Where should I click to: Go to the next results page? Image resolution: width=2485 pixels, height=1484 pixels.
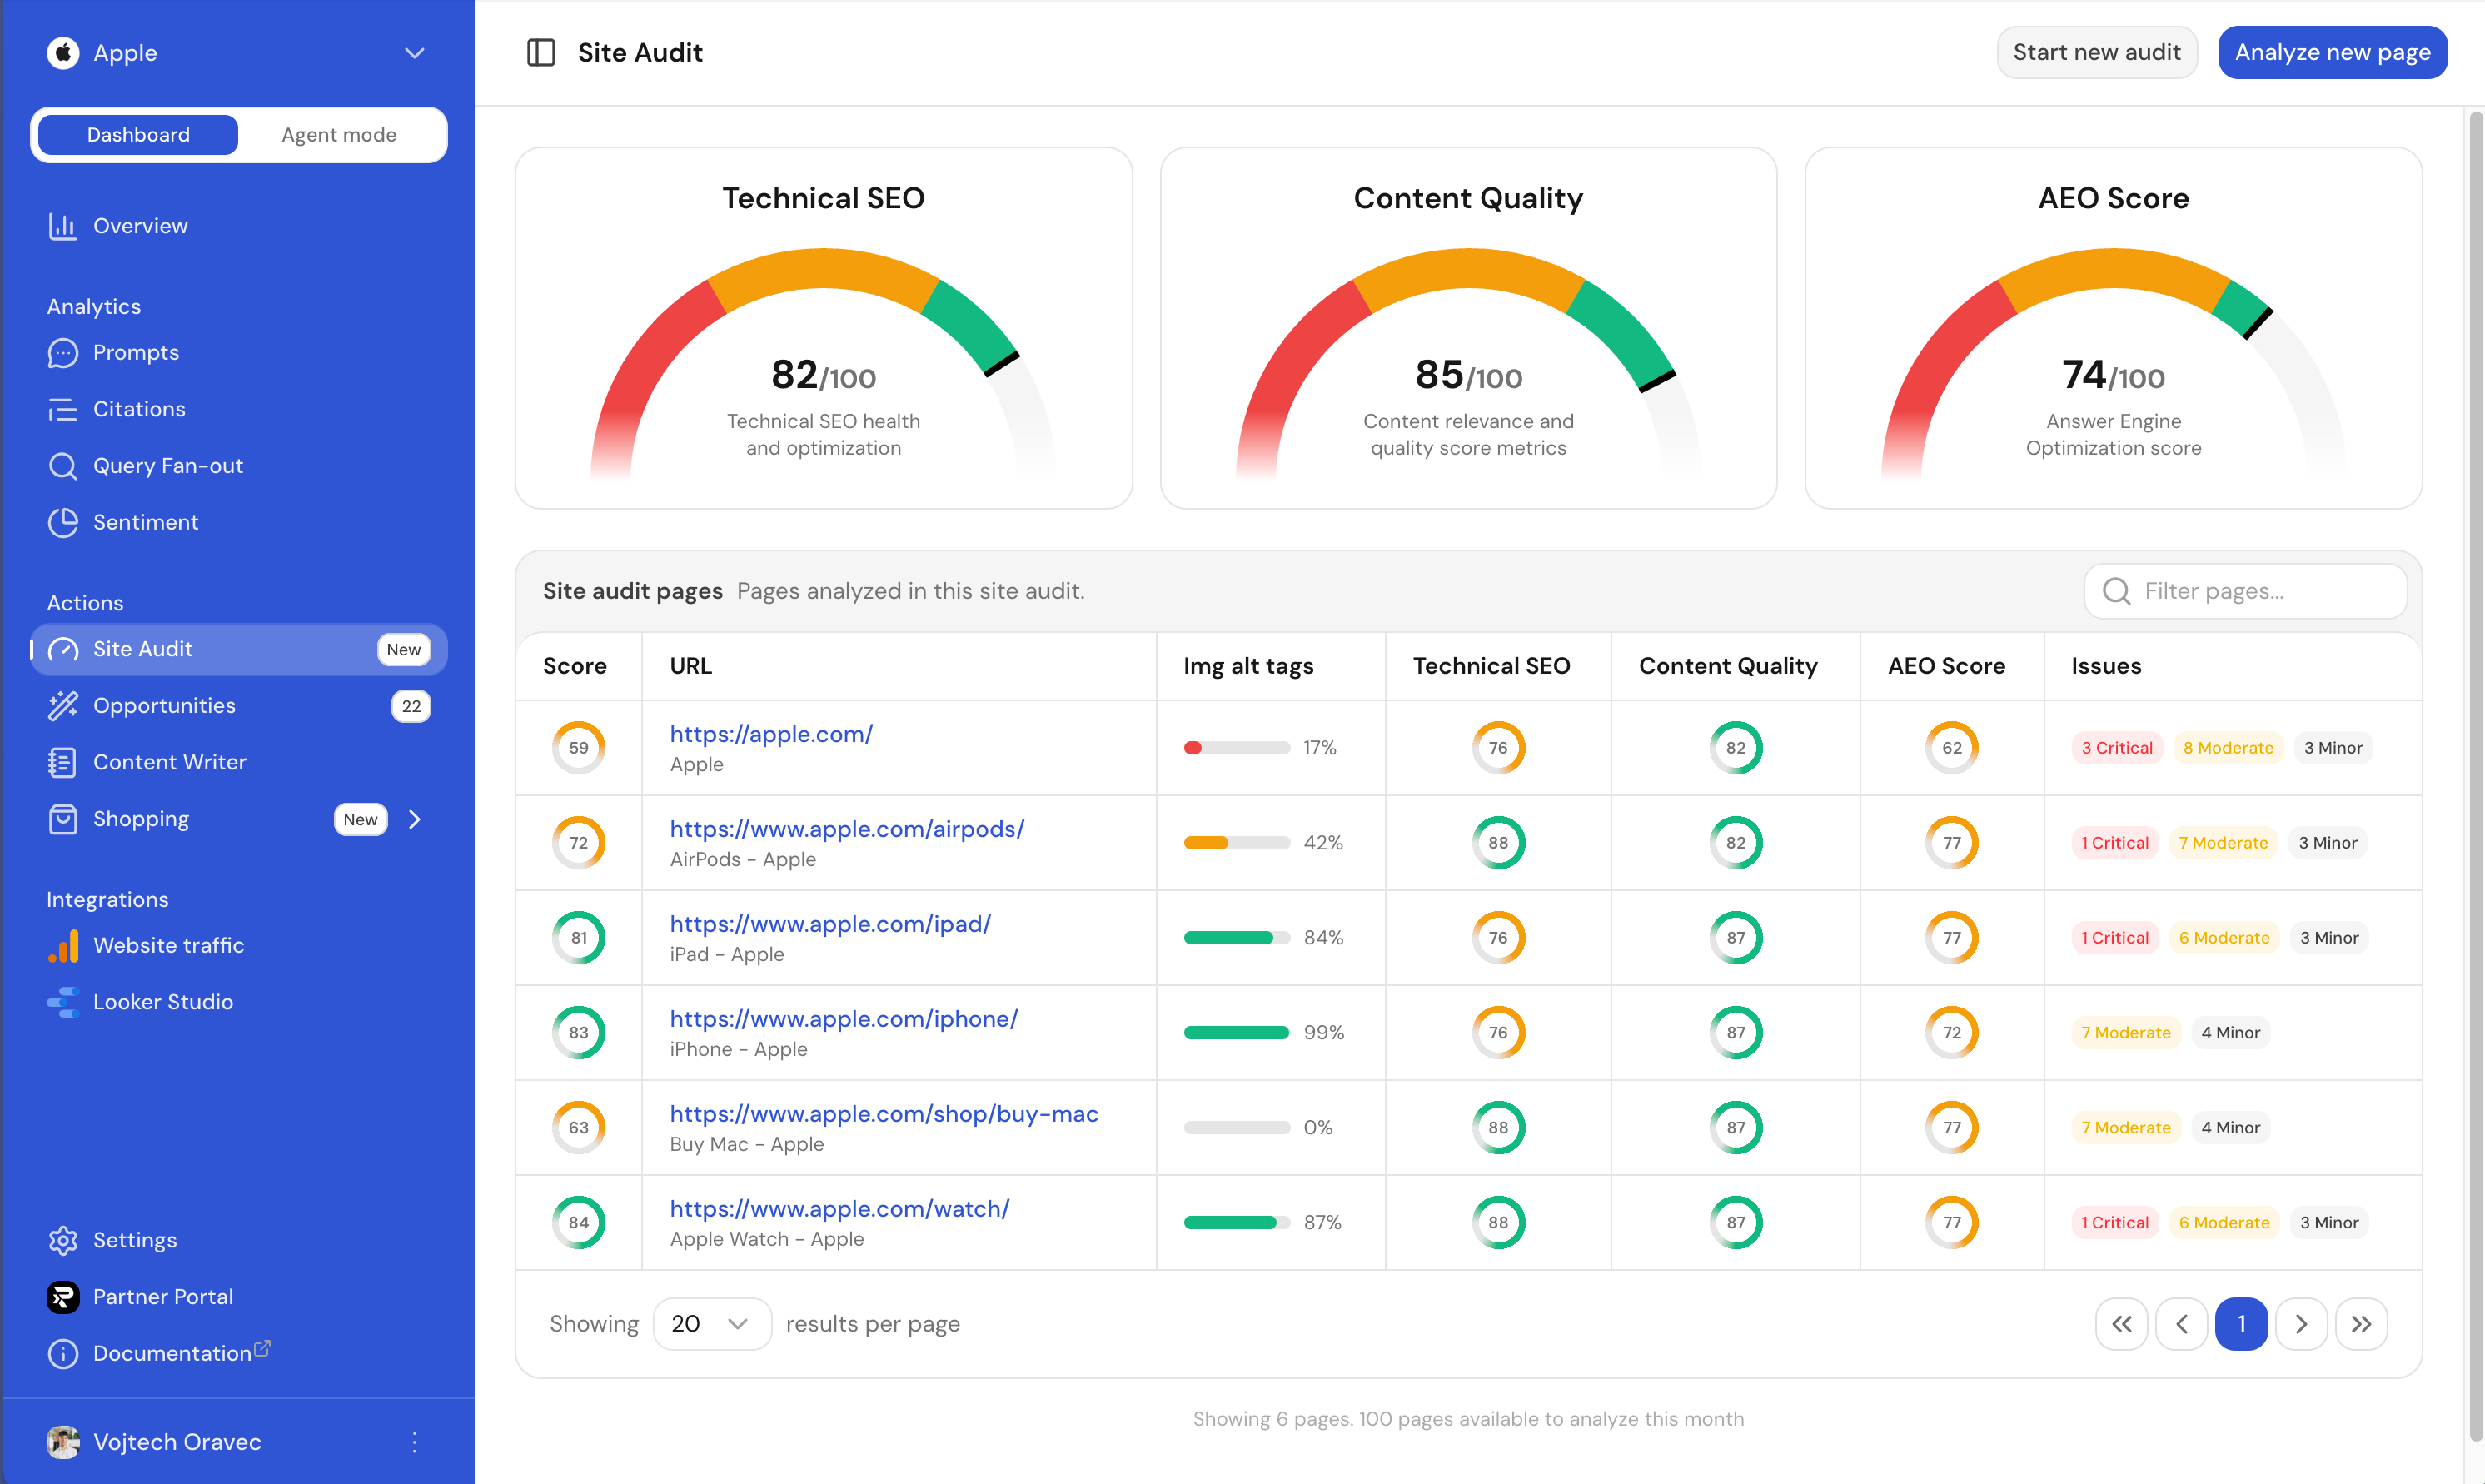coord(2301,1324)
